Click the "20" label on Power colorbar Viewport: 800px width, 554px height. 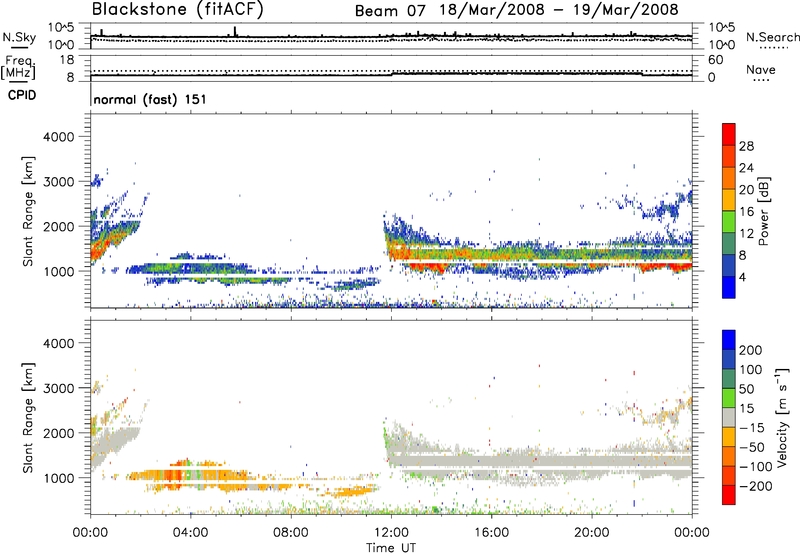point(746,190)
